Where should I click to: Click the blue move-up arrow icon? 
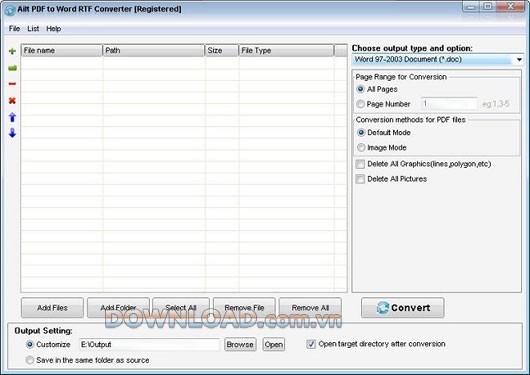point(12,117)
